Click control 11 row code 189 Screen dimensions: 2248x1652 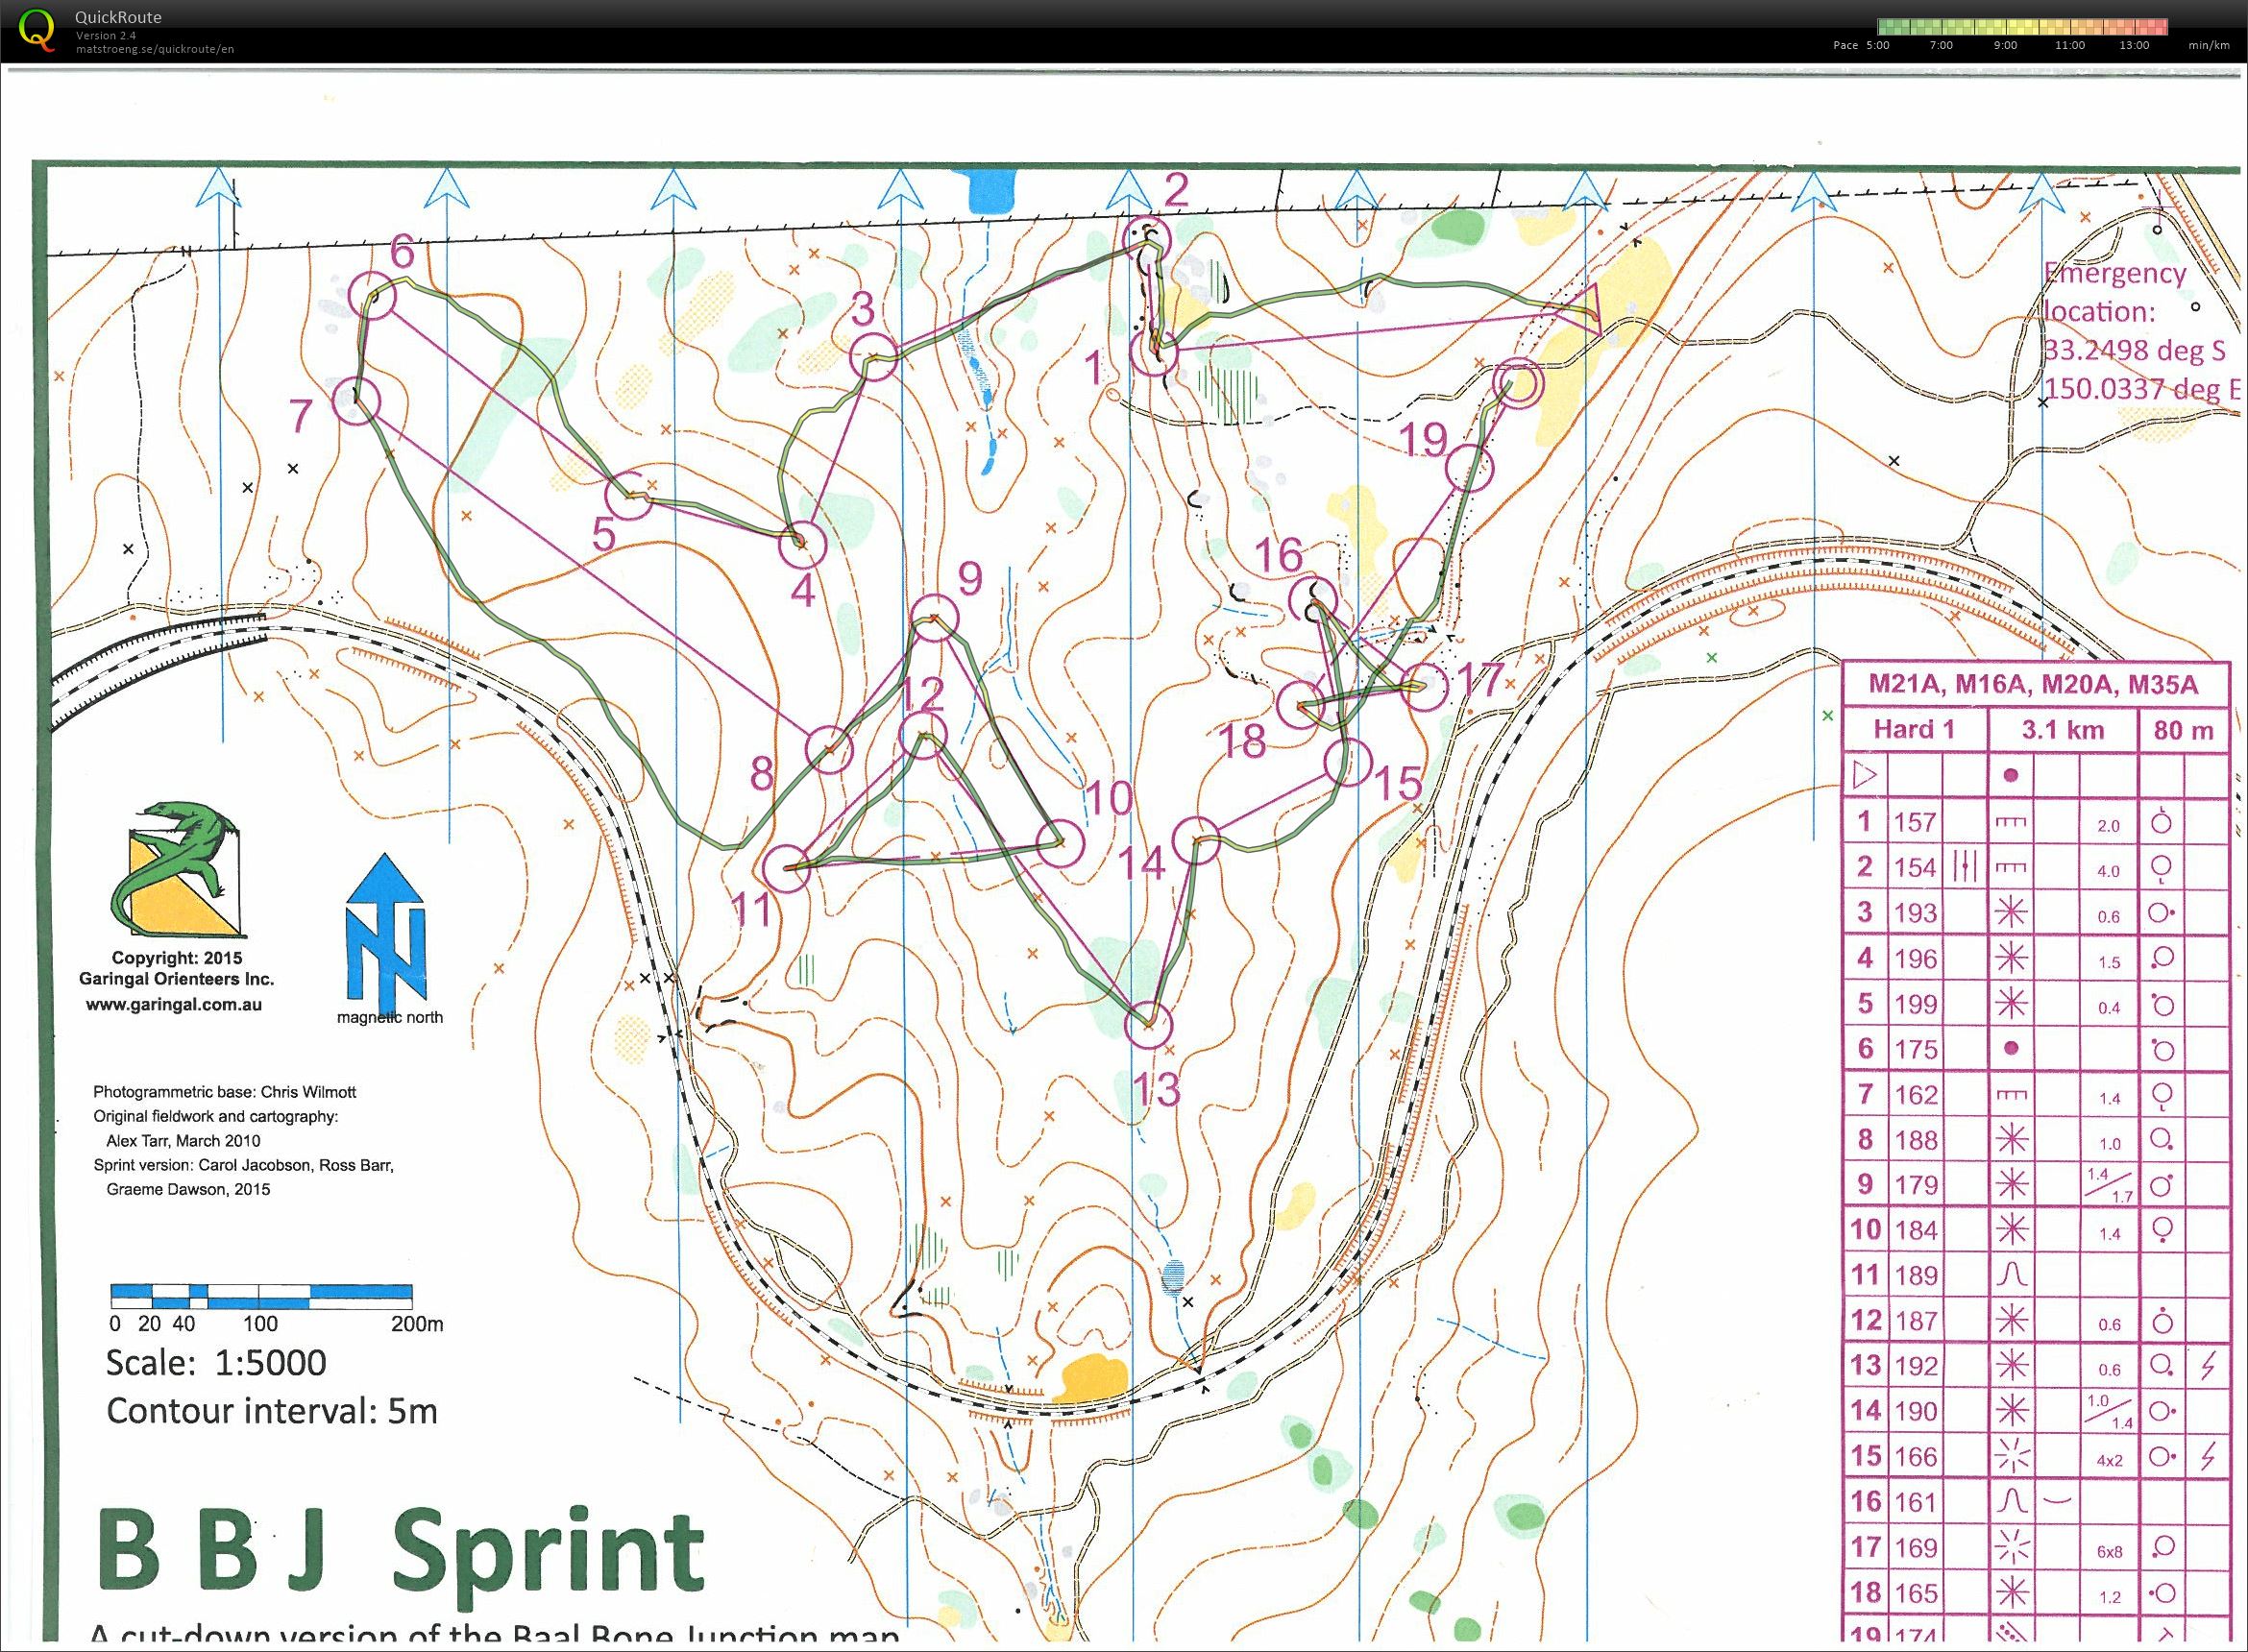tap(1915, 1275)
